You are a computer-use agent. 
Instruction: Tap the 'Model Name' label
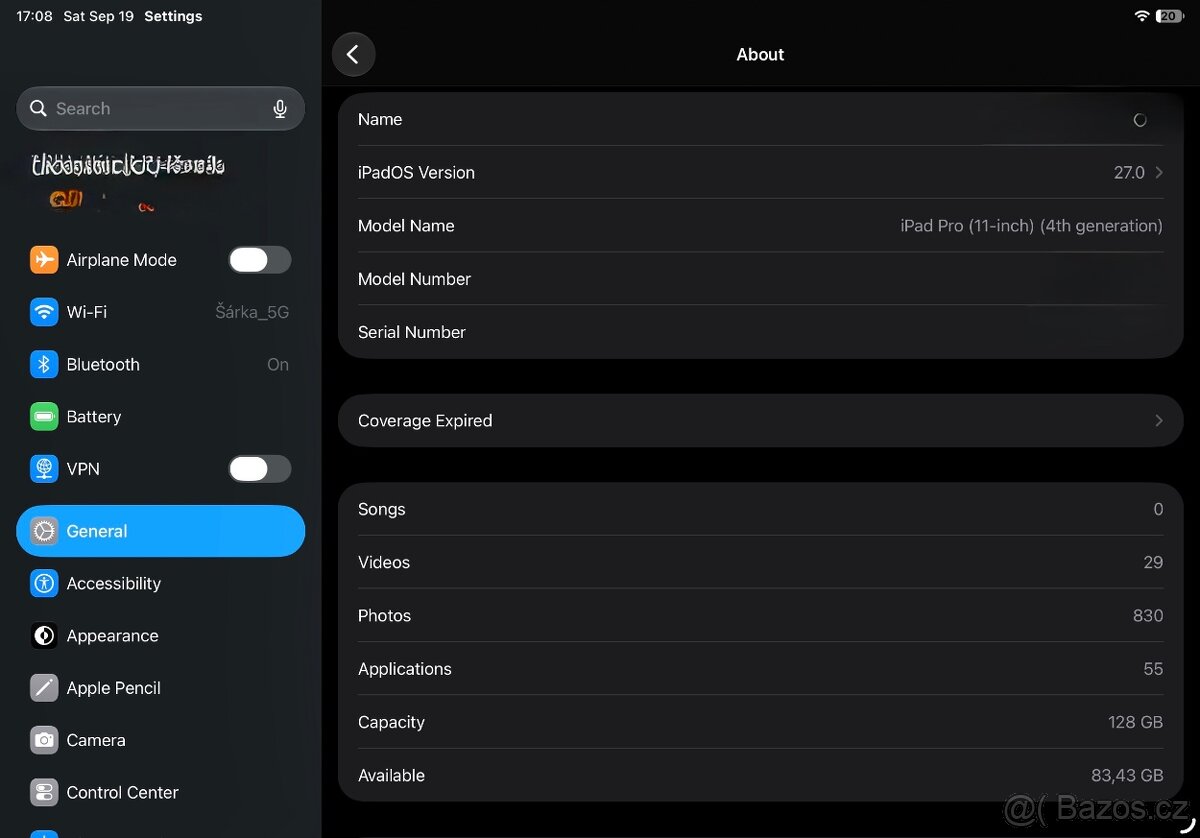point(406,226)
